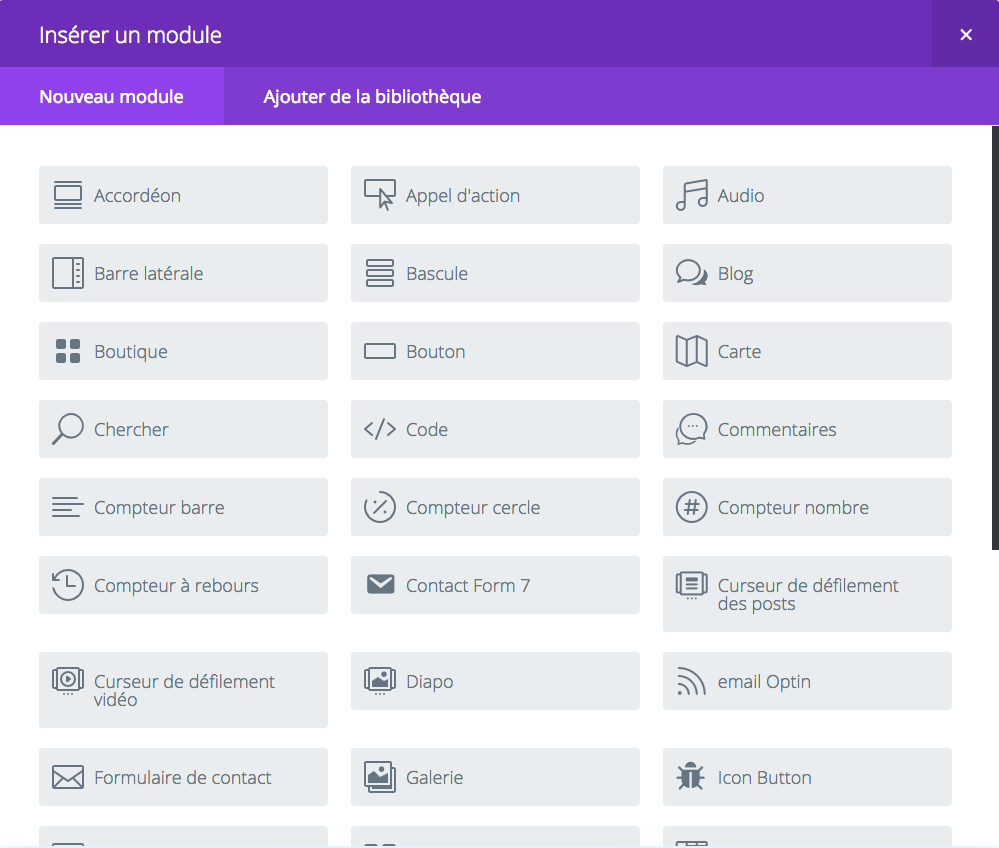This screenshot has width=999, height=848.
Task: Click the module list vertical scrollbar
Action: (995, 338)
